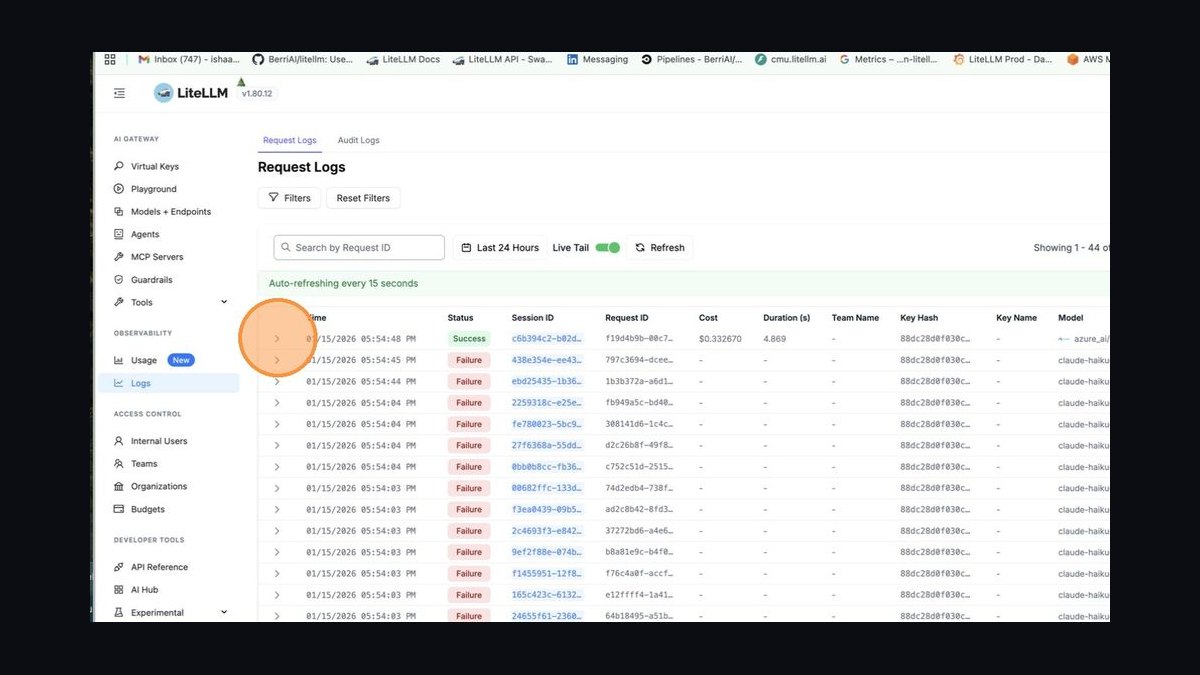Image resolution: width=1200 pixels, height=675 pixels.
Task: Open session ID link c6b394c2-b02d
Action: point(546,339)
